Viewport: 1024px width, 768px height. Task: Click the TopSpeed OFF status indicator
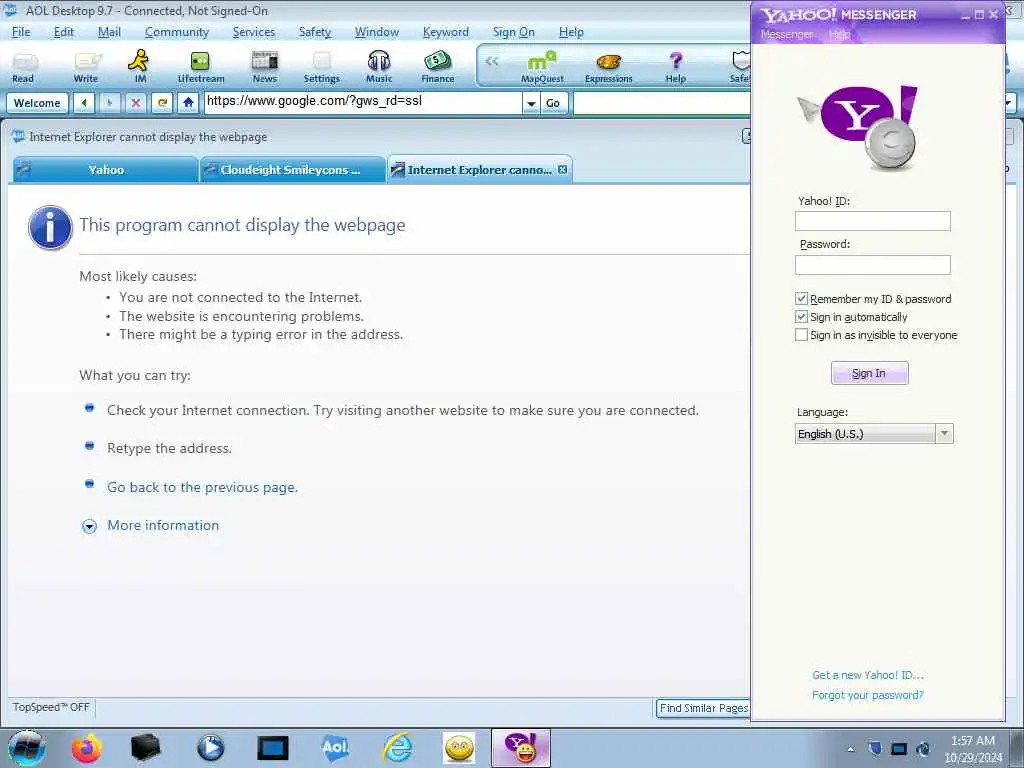coord(51,707)
